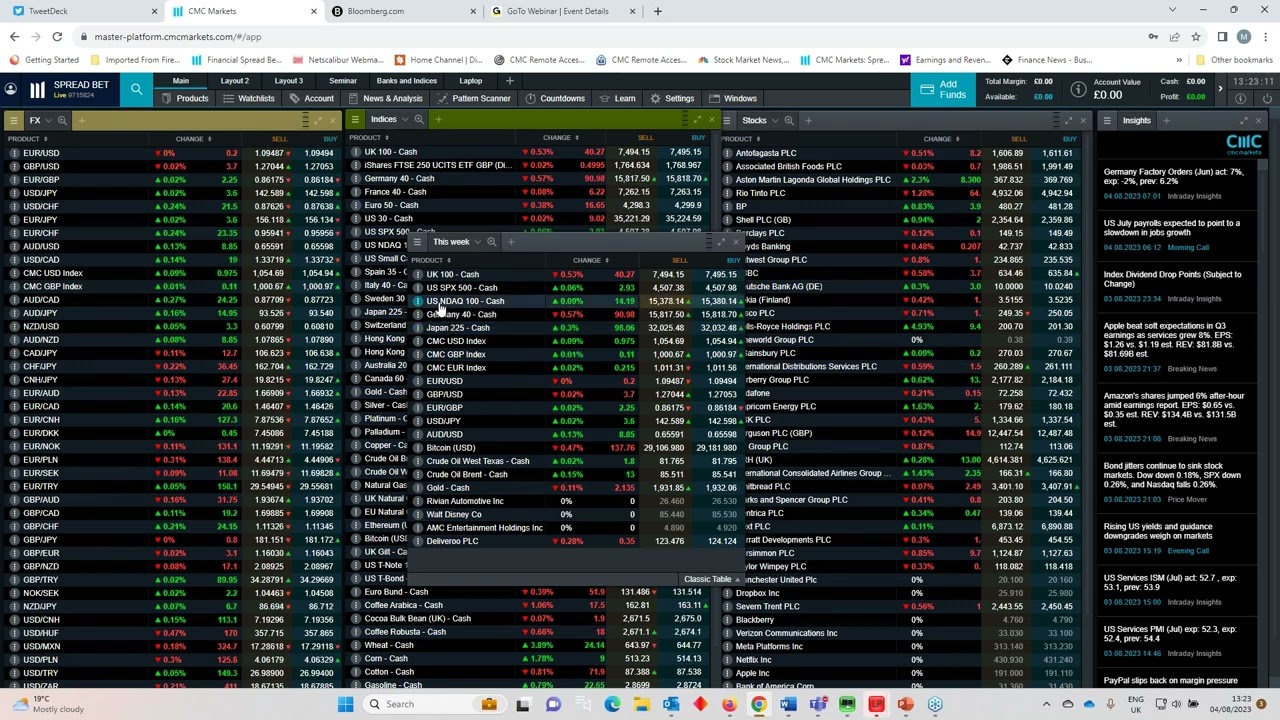Switch to the Main layout tab
1280x720 pixels.
[x=180, y=81]
